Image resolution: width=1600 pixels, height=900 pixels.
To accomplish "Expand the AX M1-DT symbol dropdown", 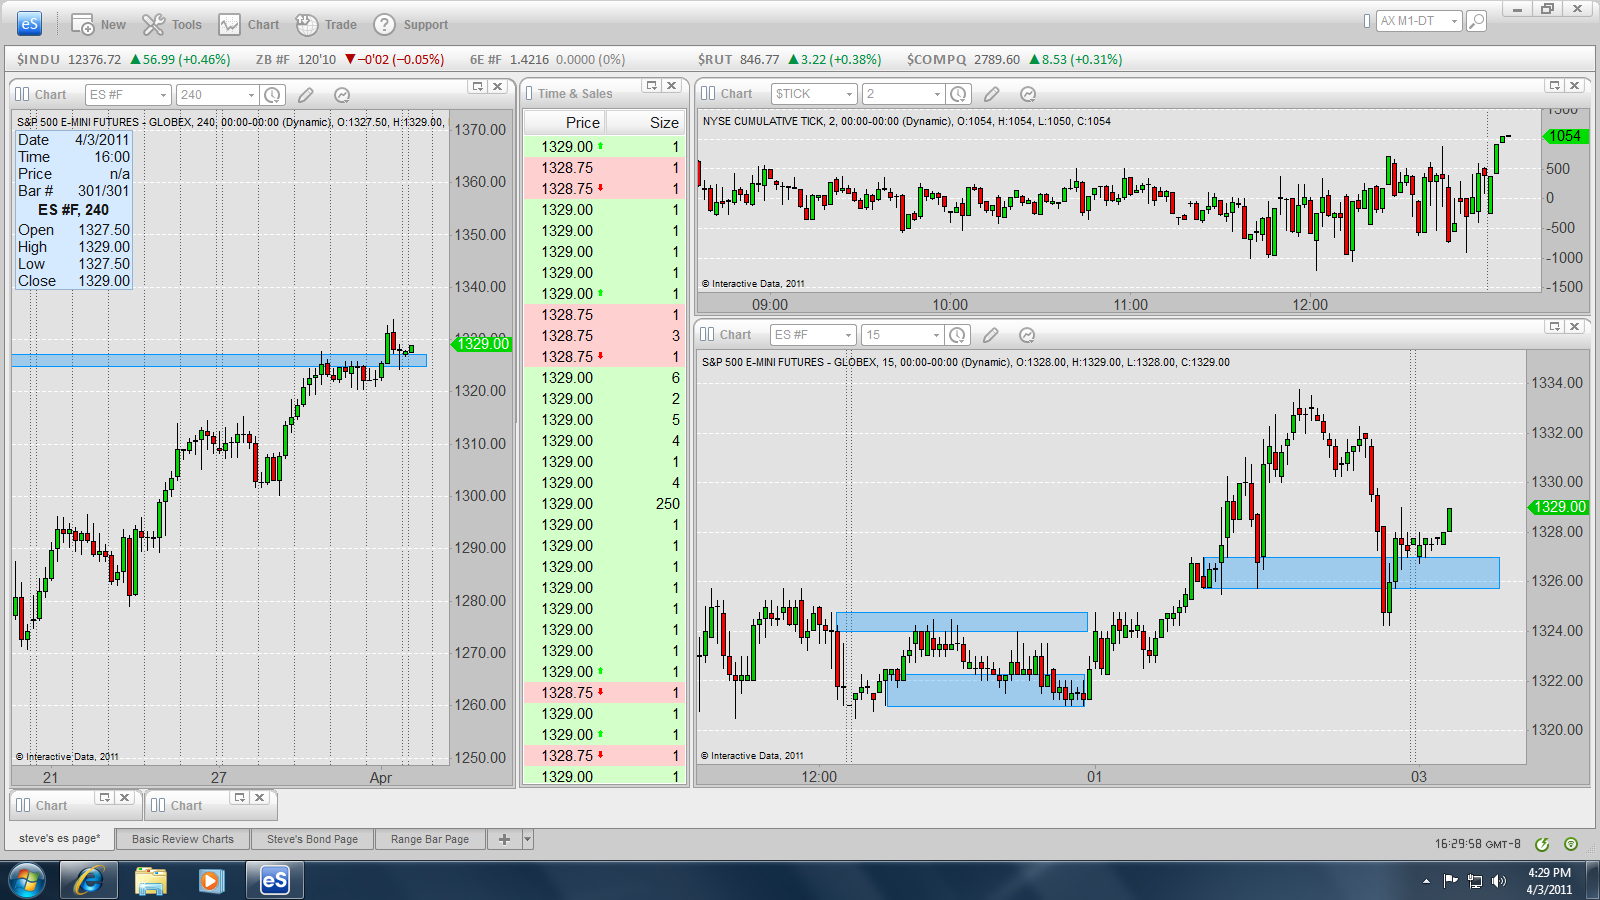I will (1454, 21).
